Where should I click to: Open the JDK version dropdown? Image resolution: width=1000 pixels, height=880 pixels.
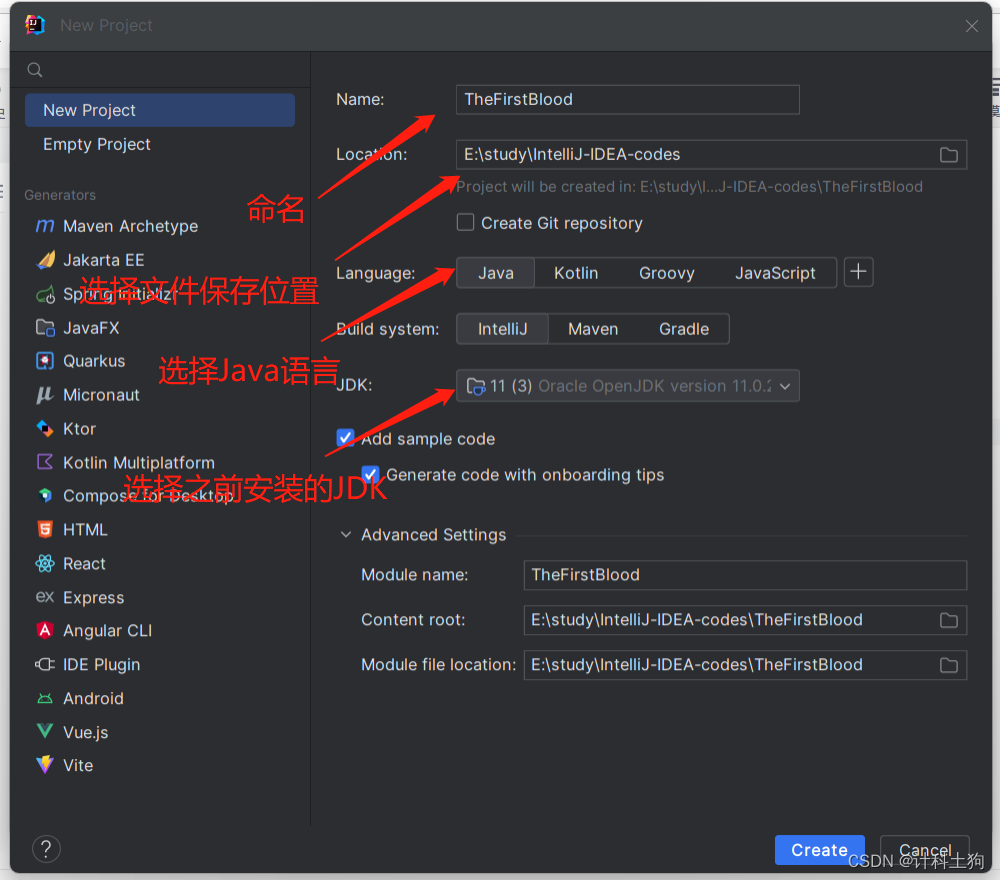tap(628, 386)
